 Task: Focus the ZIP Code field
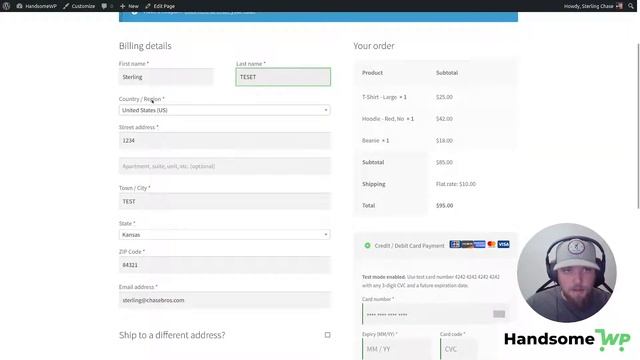point(224,265)
